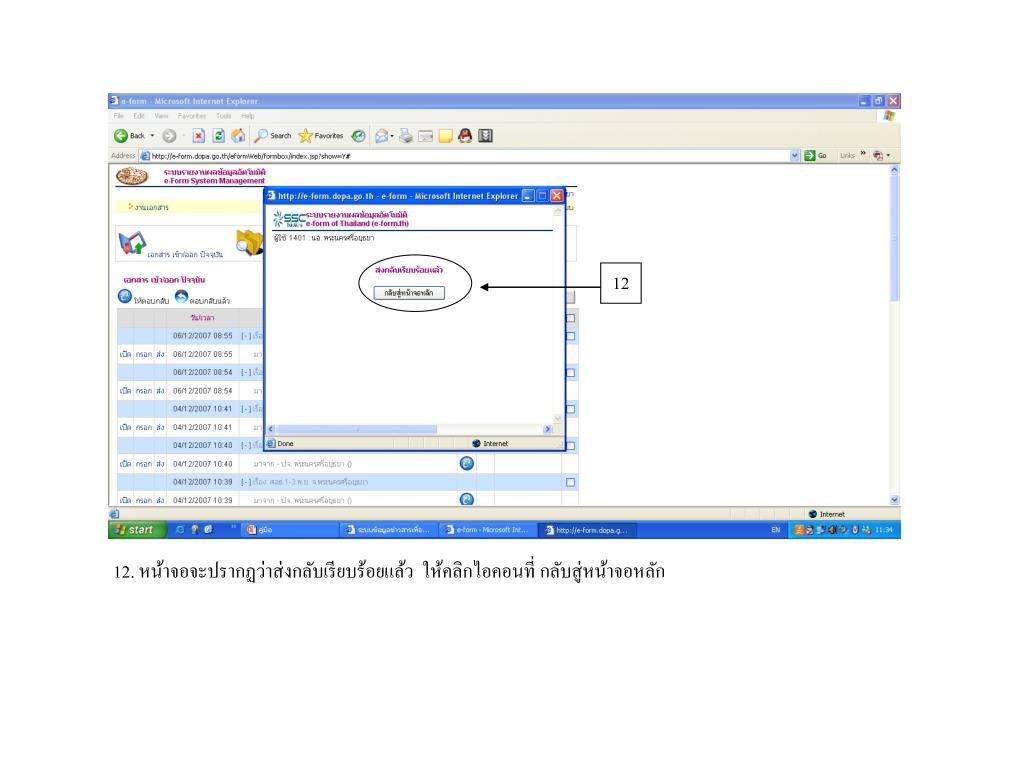
Task: Click the main window's vertical scrollbar thumb
Action: 894,238
